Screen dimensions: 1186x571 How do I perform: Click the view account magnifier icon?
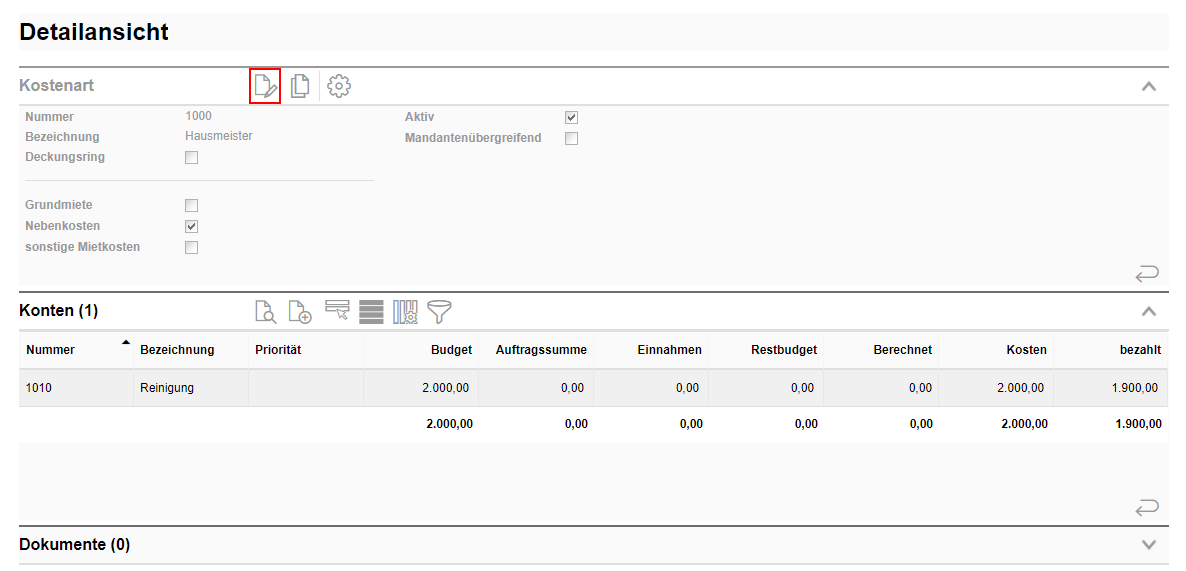265,312
